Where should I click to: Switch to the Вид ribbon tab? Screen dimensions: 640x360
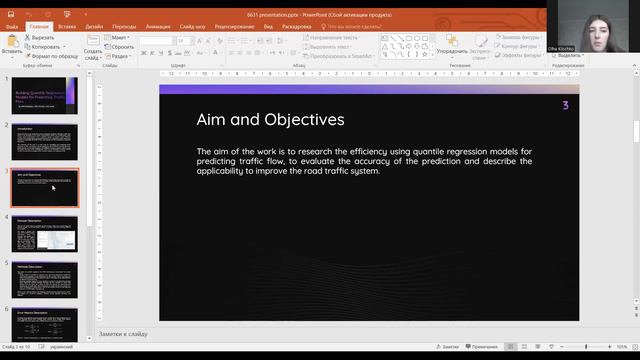pos(268,27)
